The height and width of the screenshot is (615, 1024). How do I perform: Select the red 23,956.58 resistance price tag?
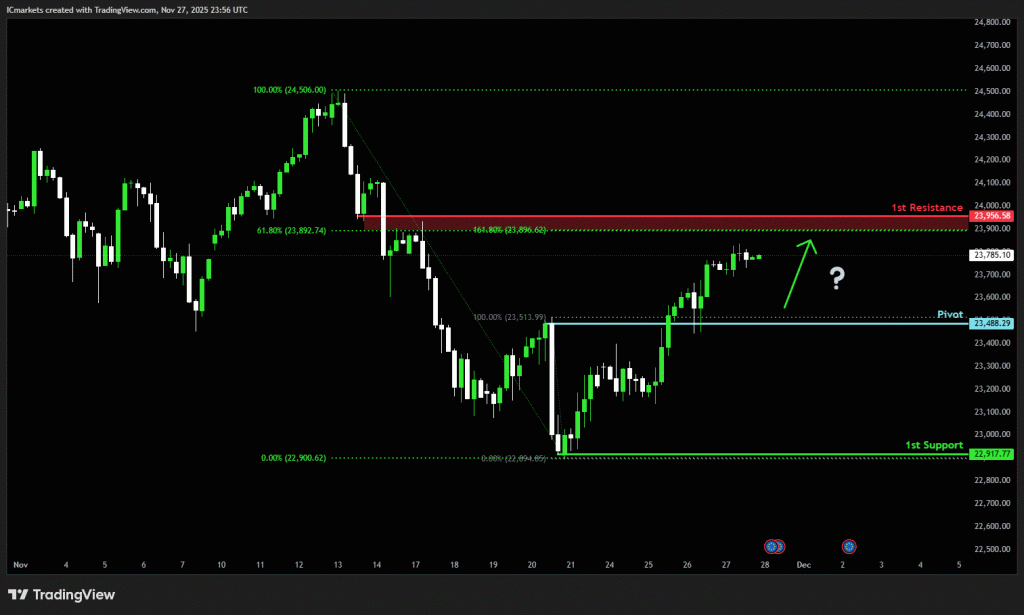992,215
